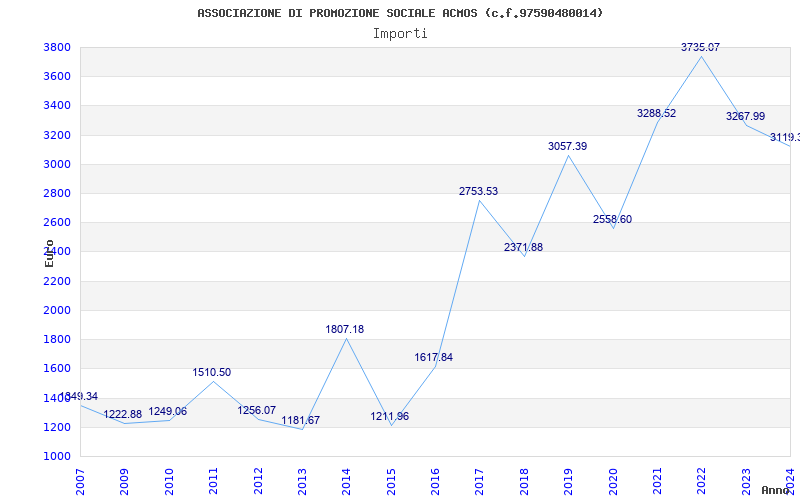This screenshot has width=800, height=500.
Task: Click the y-axis value 3800
Action: click(57, 48)
